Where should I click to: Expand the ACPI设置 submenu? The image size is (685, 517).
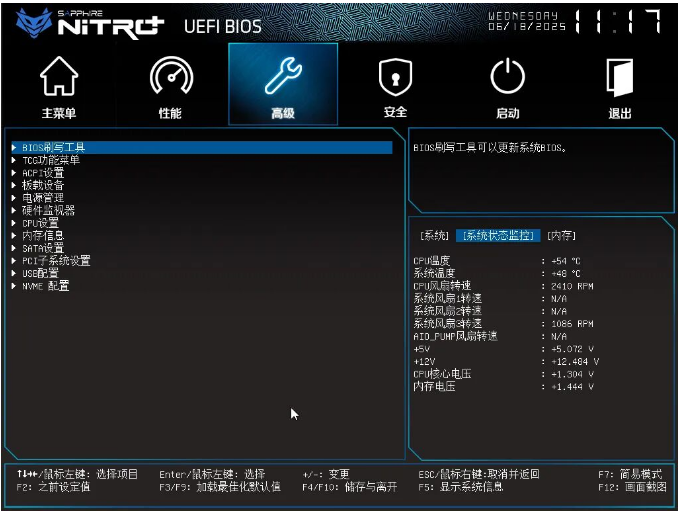point(43,173)
